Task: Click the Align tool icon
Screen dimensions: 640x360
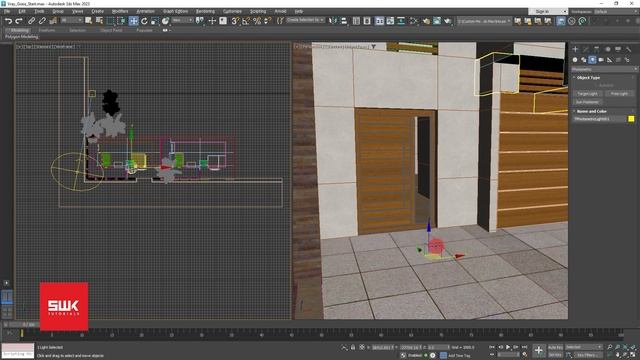Action: coord(344,21)
